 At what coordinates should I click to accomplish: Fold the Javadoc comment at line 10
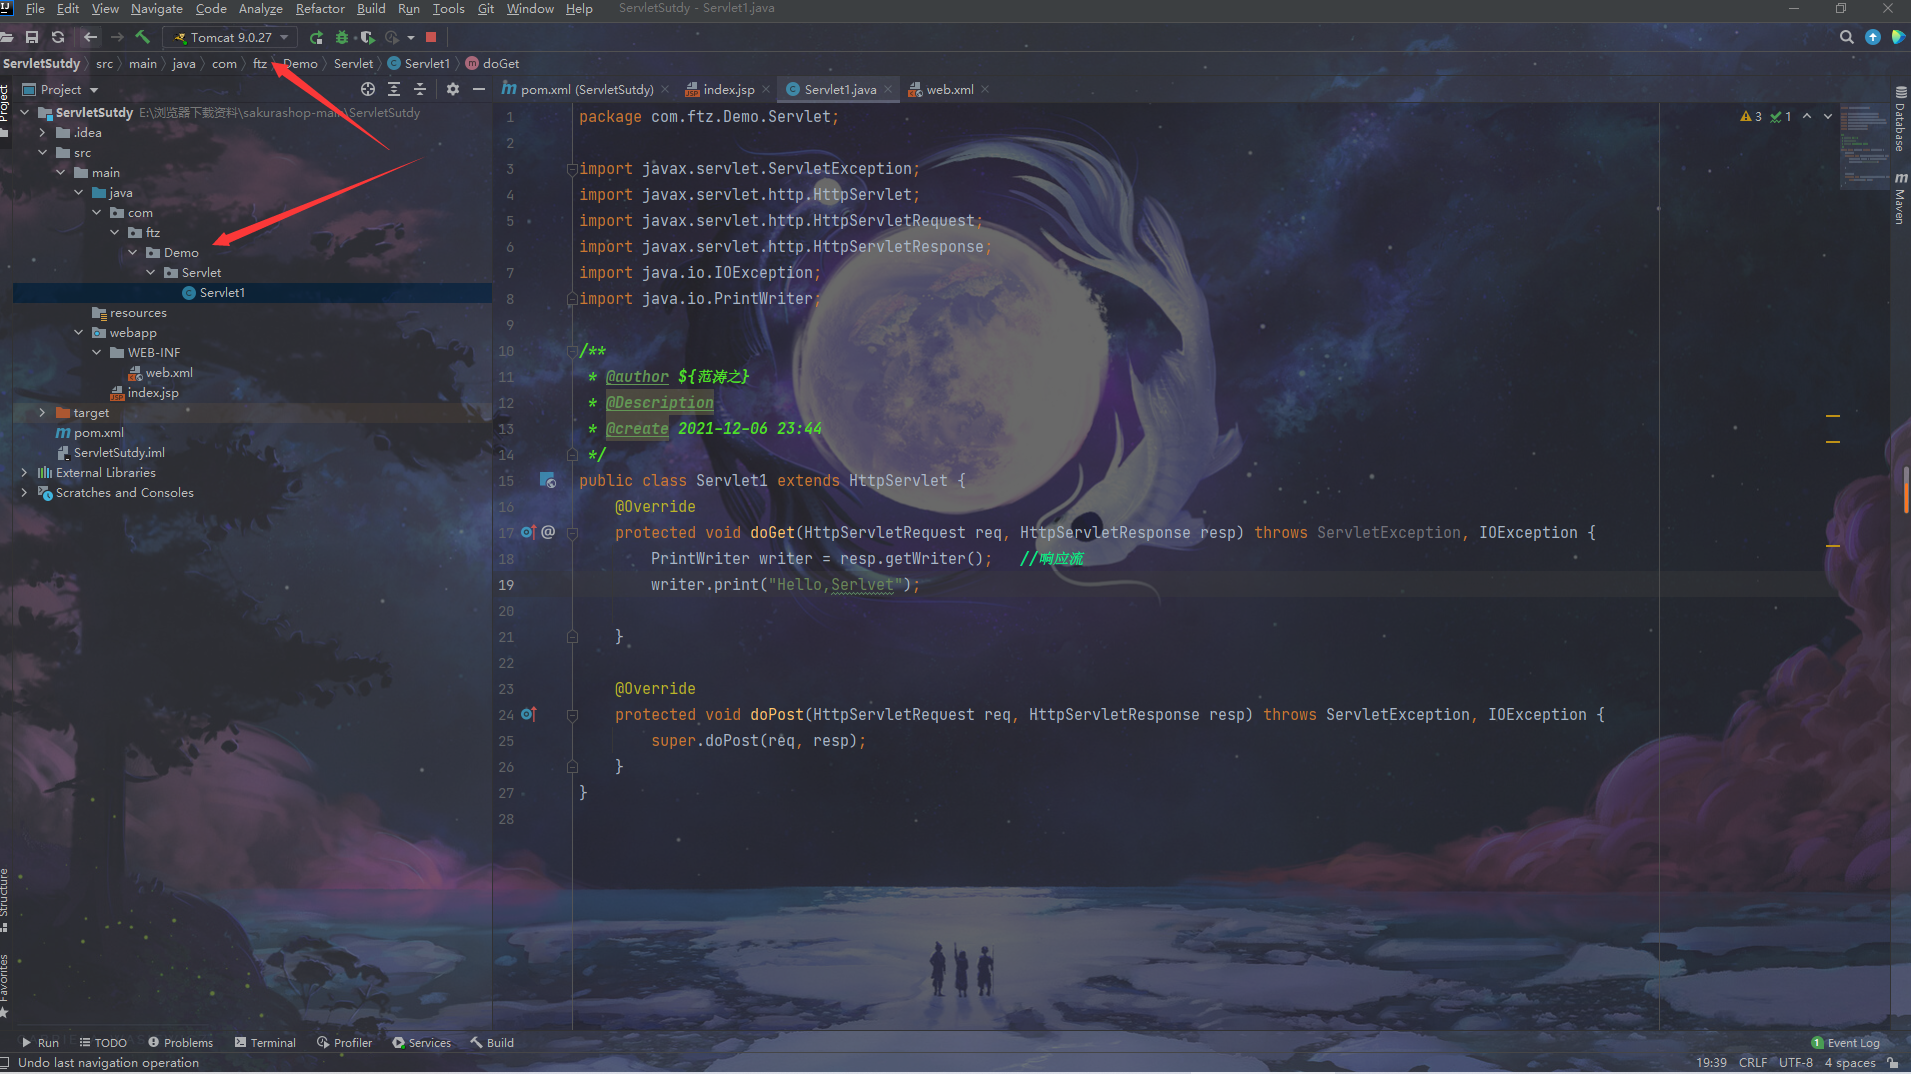(572, 351)
